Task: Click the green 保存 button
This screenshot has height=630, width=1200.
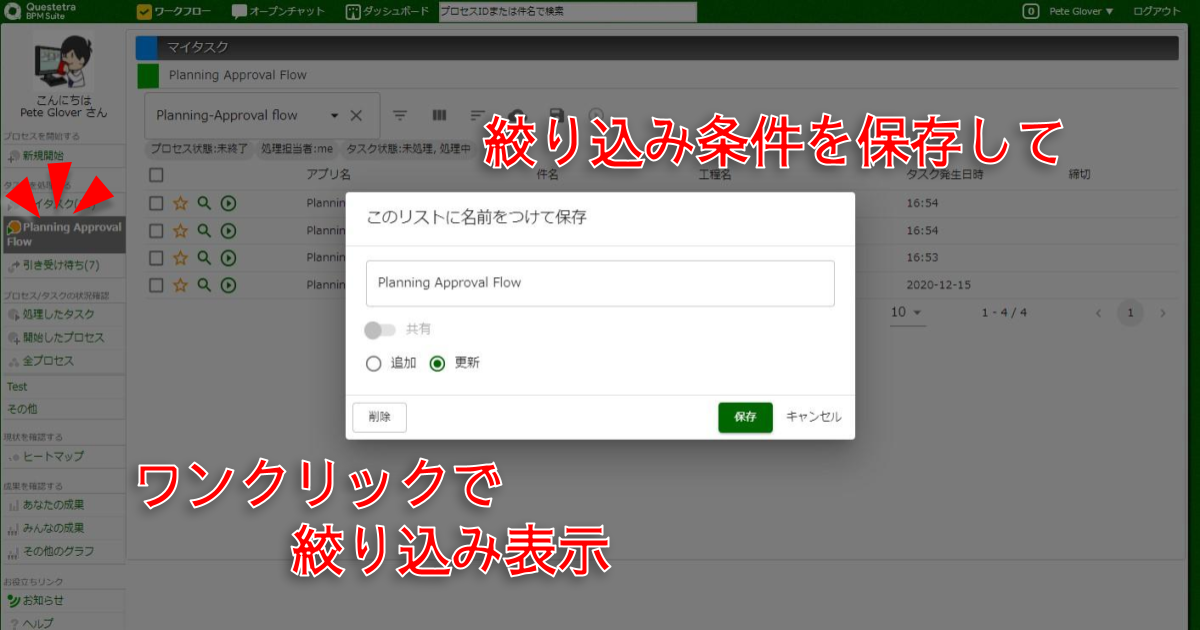Action: [x=745, y=417]
